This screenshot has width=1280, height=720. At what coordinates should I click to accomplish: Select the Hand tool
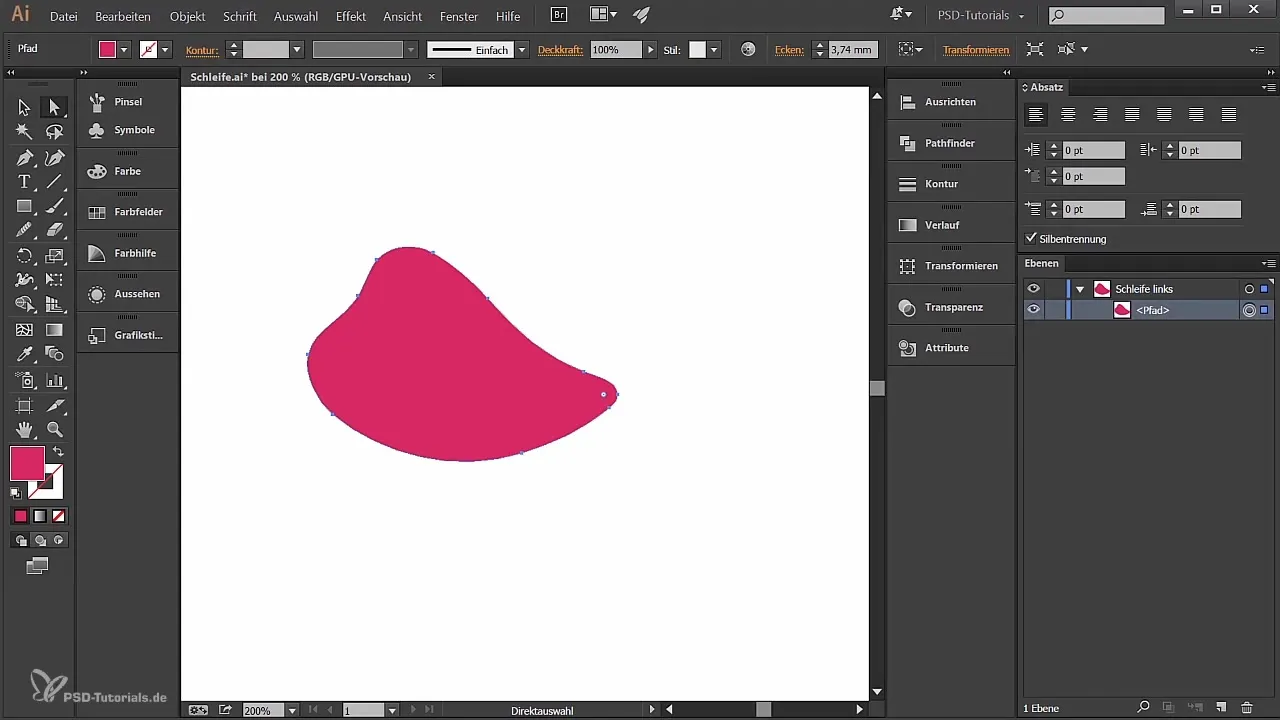(x=24, y=430)
